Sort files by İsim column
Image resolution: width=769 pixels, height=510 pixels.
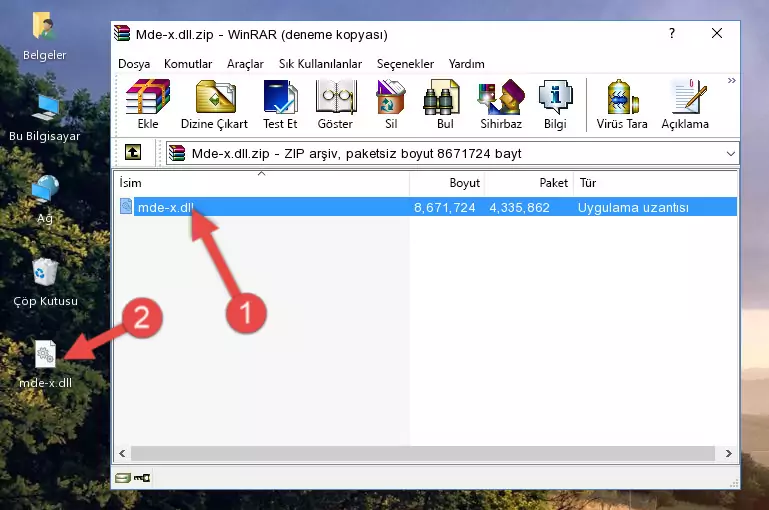(262, 183)
